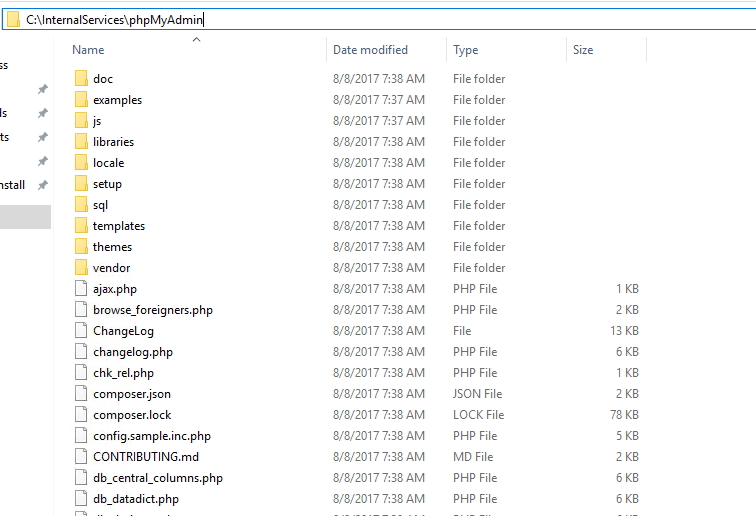Click the 'MD File' type cell
Screen dimensions: 756x517
pyautogui.click(x=473, y=457)
